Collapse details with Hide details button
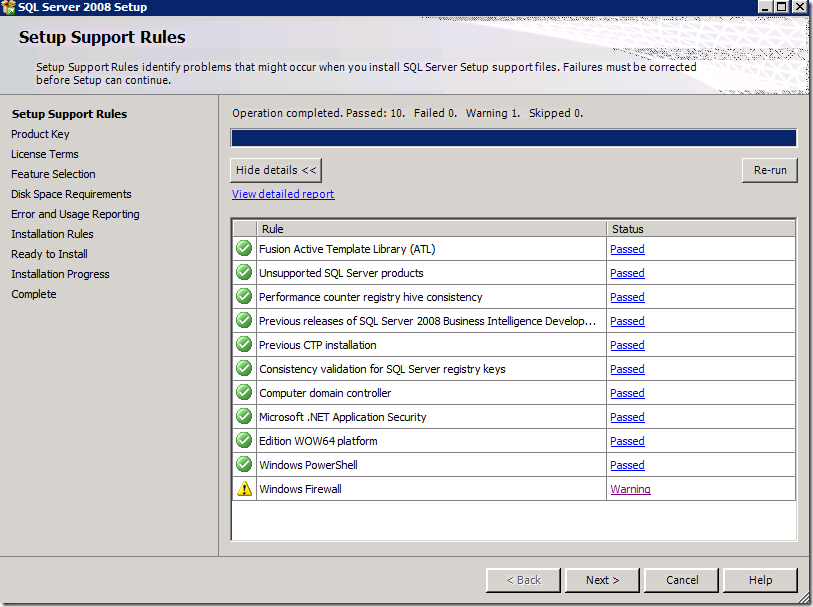The width and height of the screenshot is (813, 607). coord(276,170)
